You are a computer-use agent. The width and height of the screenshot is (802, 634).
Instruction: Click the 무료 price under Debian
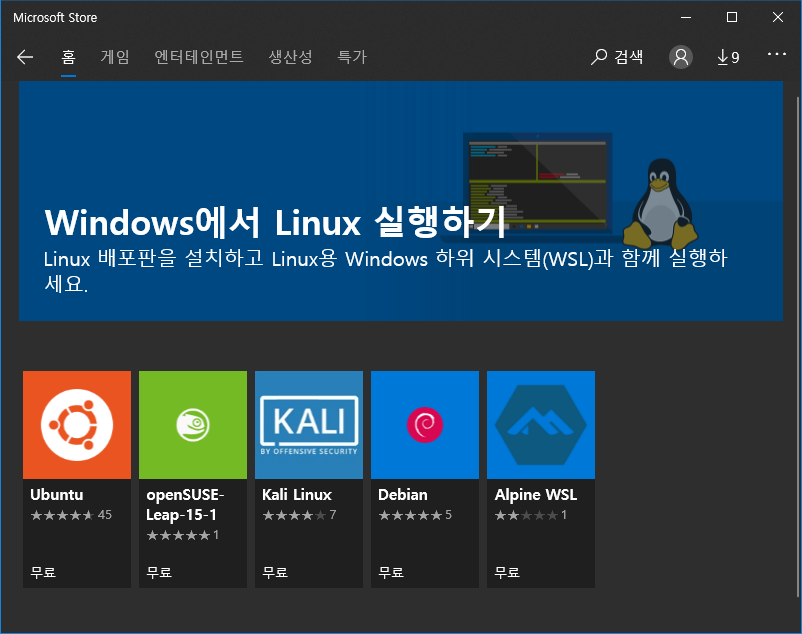[x=391, y=572]
